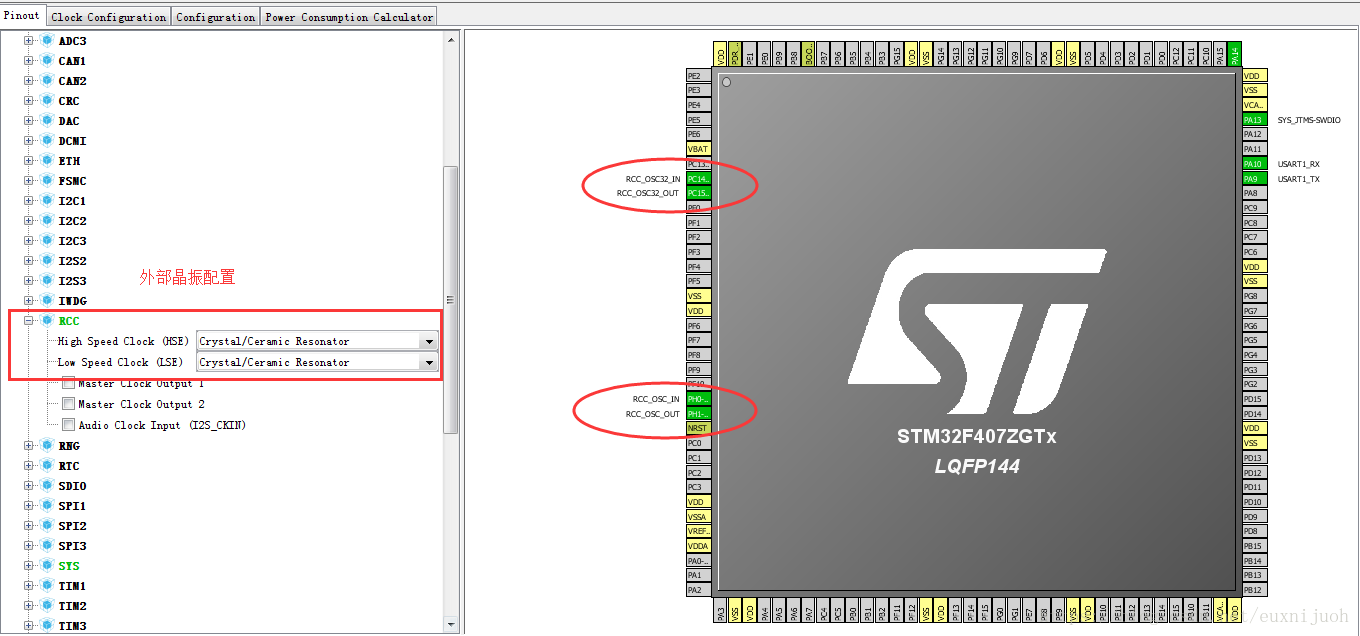Click the SPI2 peripheral icon
The height and width of the screenshot is (636, 1360).
point(47,526)
